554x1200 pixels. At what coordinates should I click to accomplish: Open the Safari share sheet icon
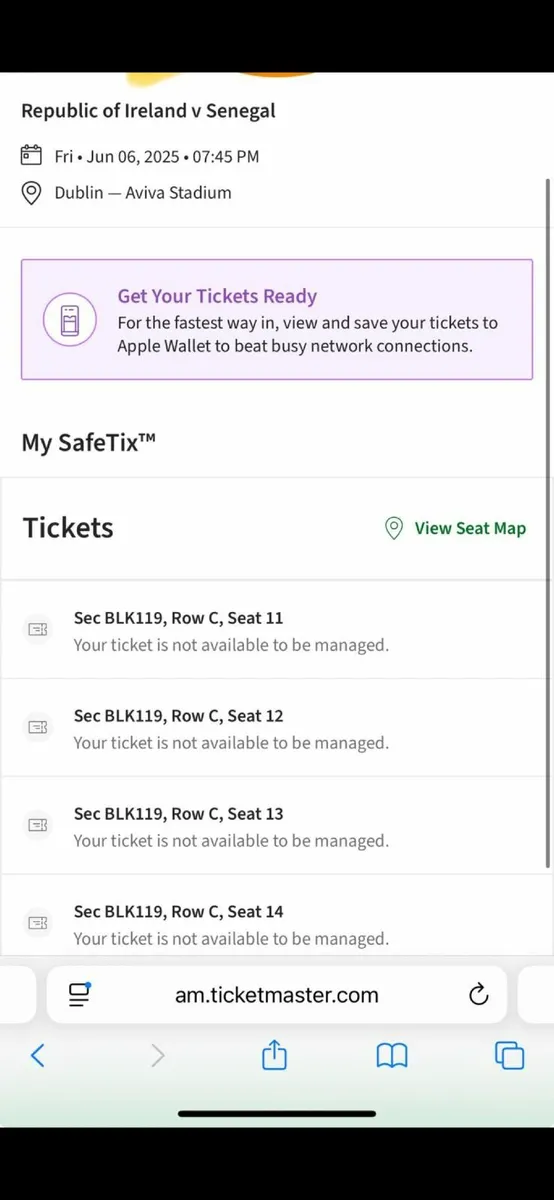tap(275, 1054)
